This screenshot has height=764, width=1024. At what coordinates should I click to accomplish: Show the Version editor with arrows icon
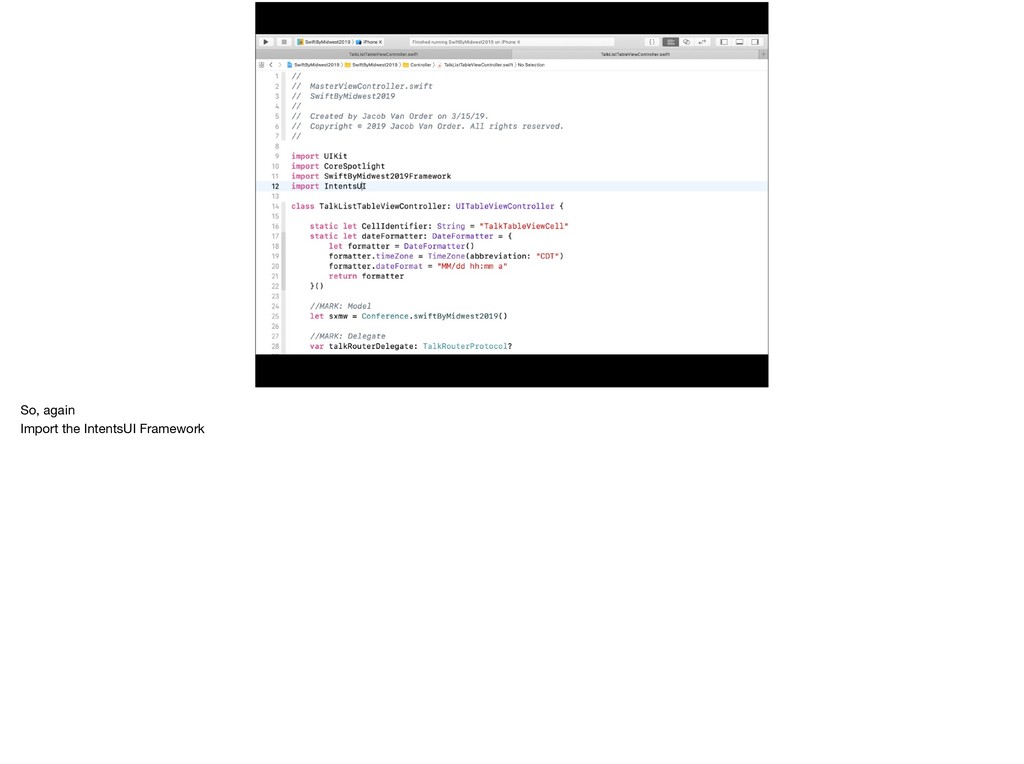tap(702, 42)
